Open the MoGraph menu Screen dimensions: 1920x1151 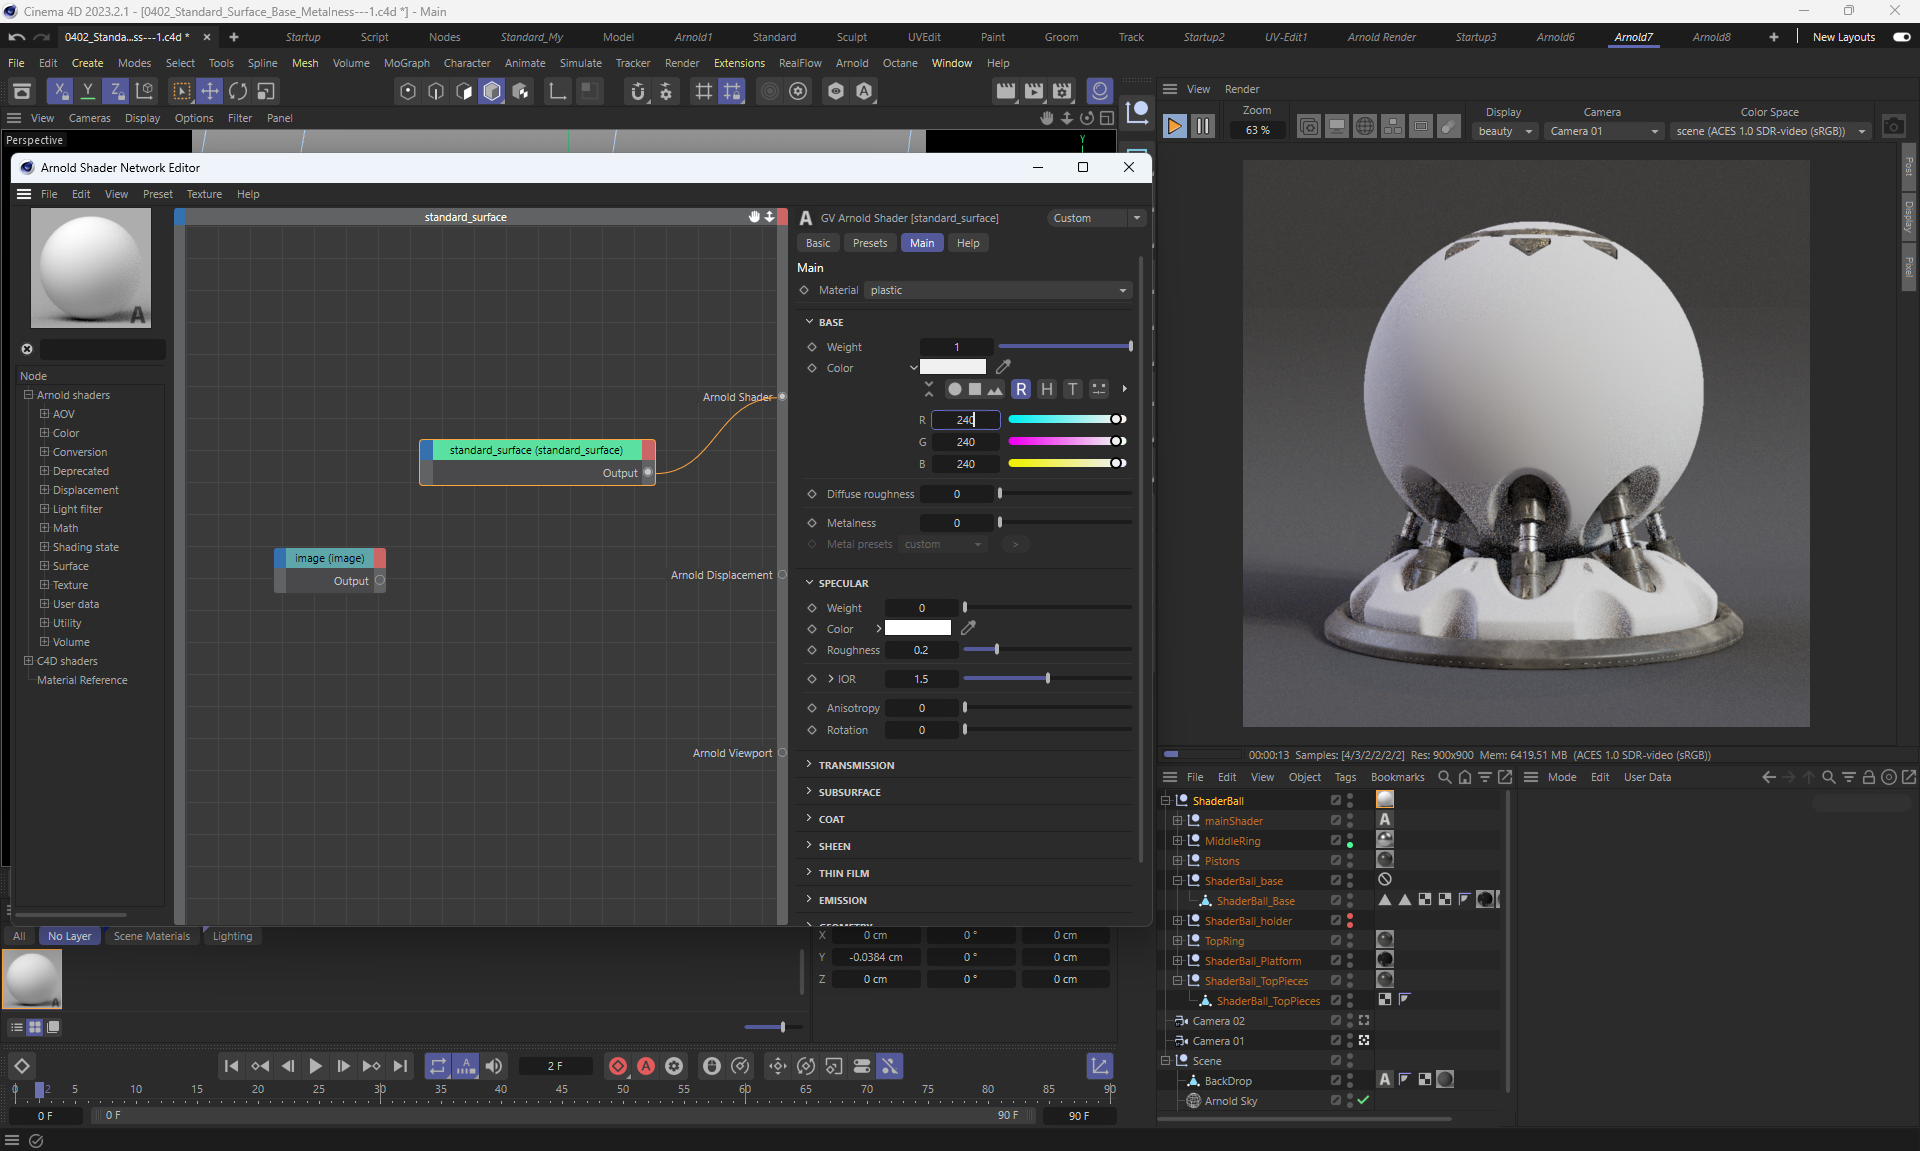tap(406, 63)
